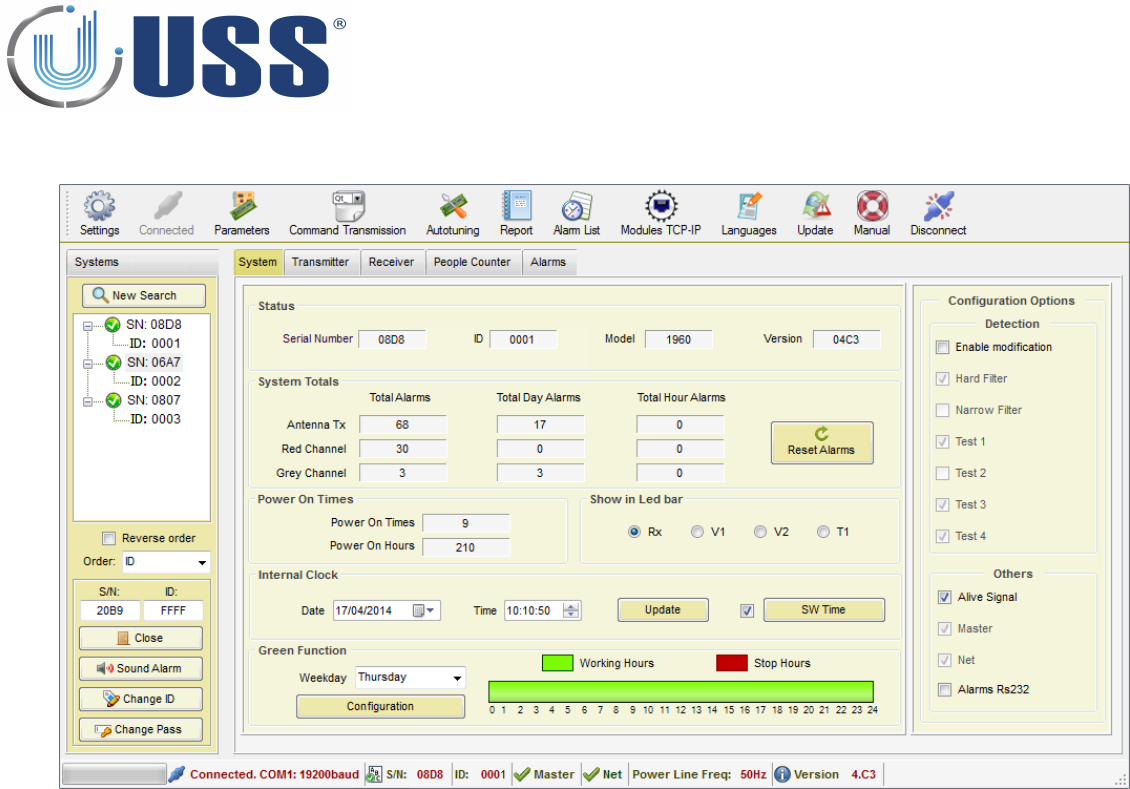The height and width of the screenshot is (789, 1130).
Task: Switch to the Transmitter tab
Action: pyautogui.click(x=320, y=262)
